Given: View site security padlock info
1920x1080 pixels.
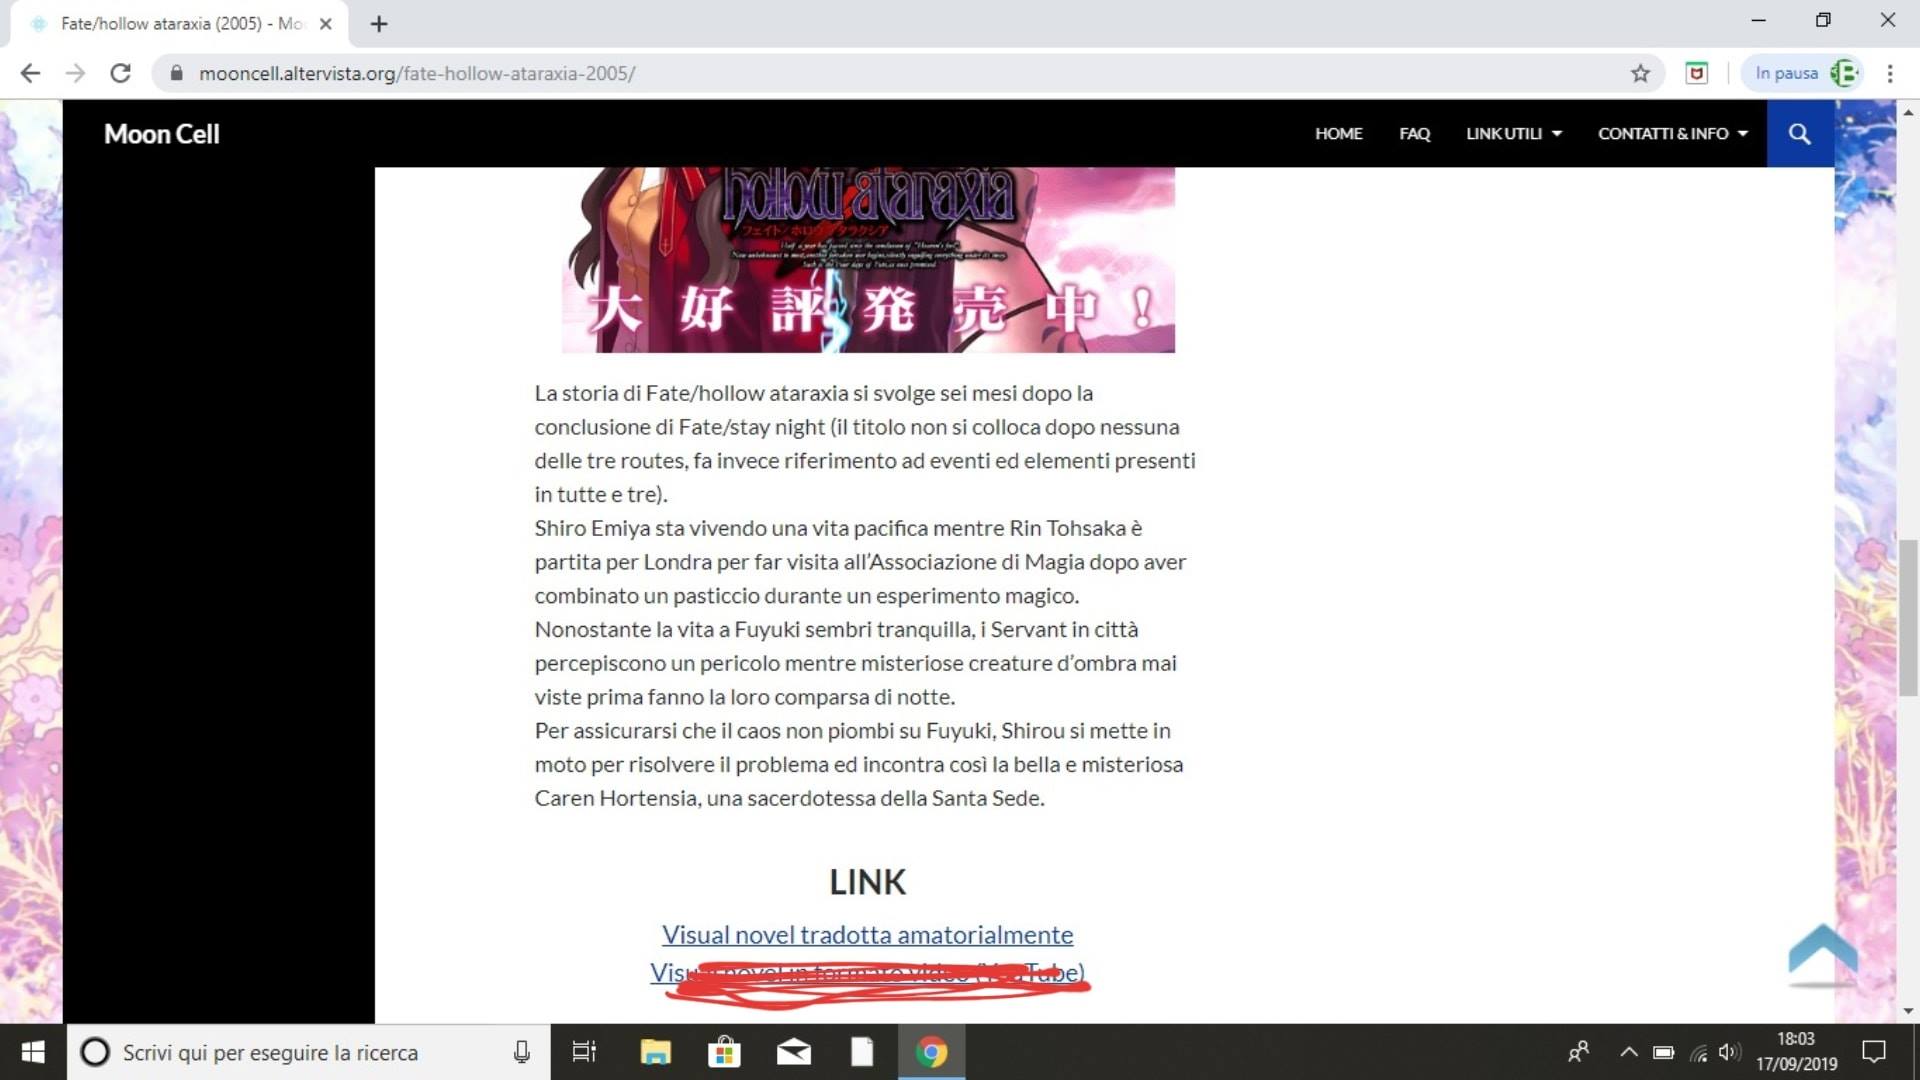Looking at the screenshot, I should pos(177,73).
